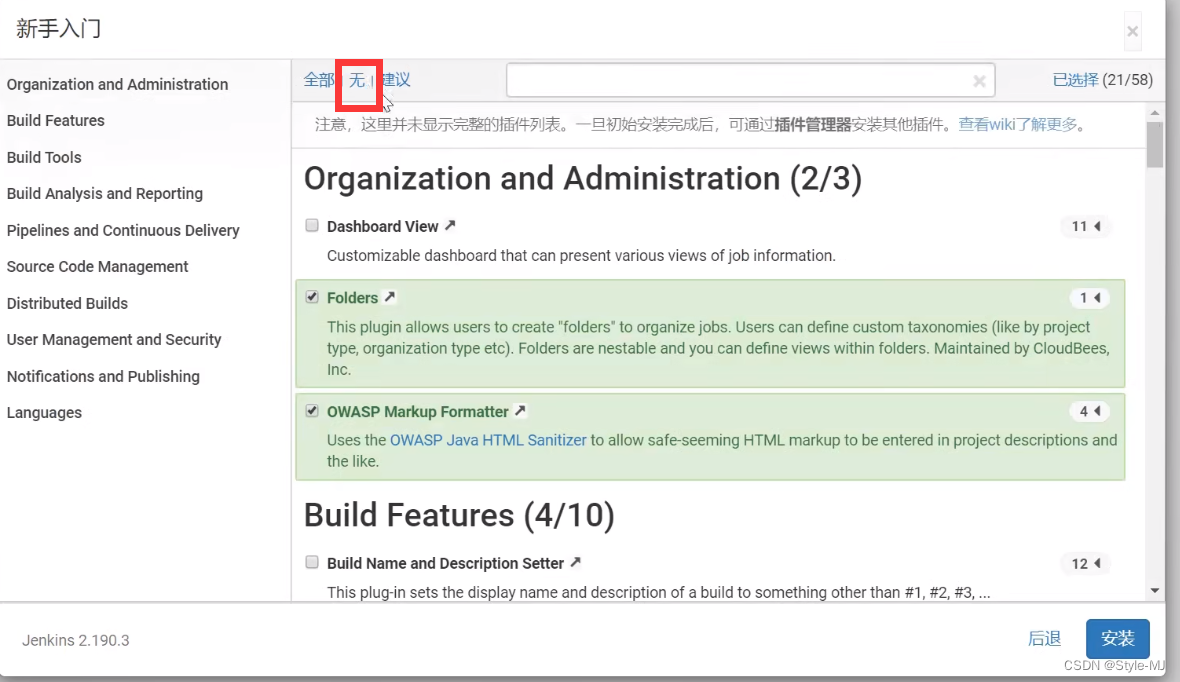Go to Build Features category
Screen dimensions: 1180x682
pos(56,120)
